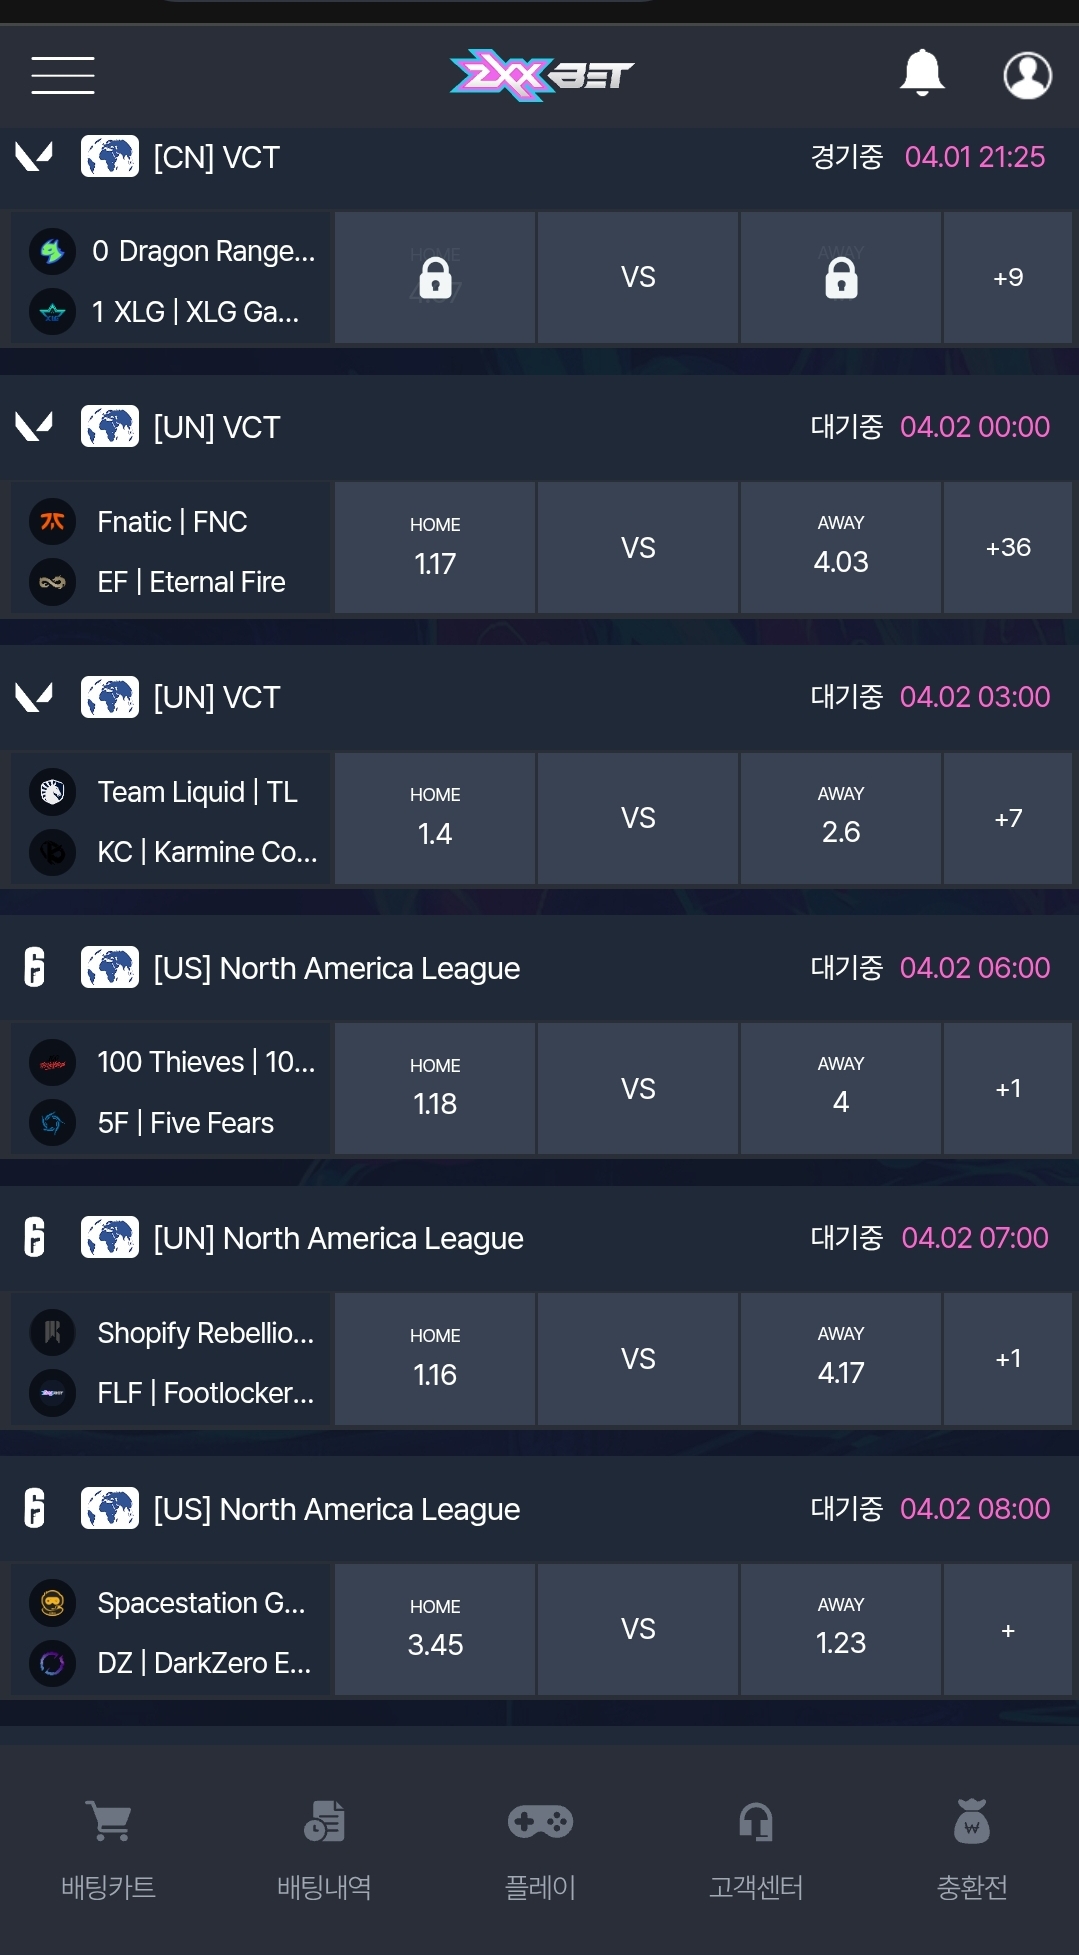Open customer center headset icon
This screenshot has width=1079, height=1955.
tap(756, 1822)
